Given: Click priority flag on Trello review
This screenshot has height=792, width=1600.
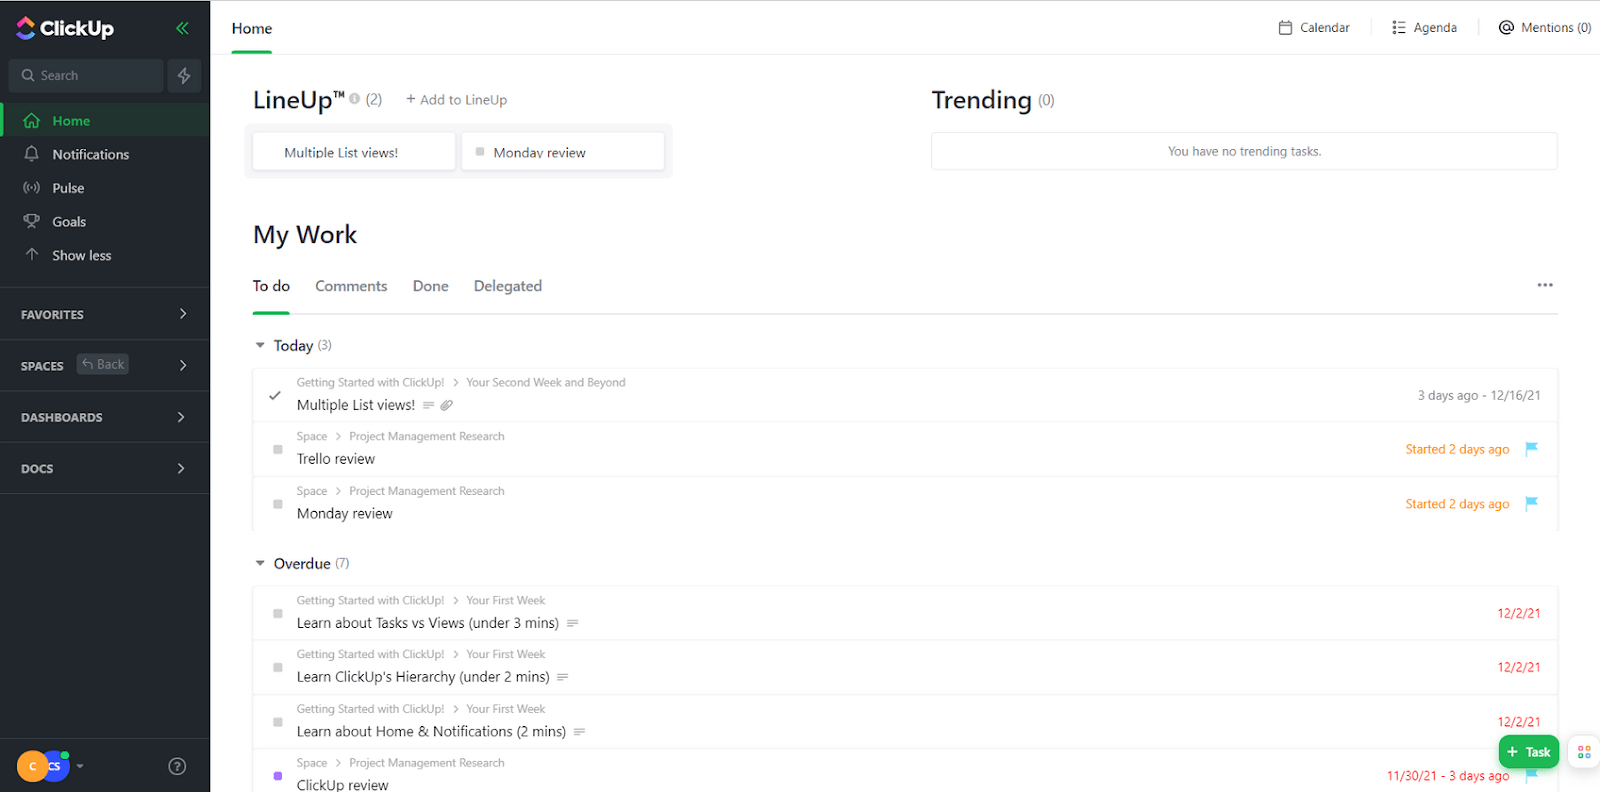Looking at the screenshot, I should point(1531,449).
